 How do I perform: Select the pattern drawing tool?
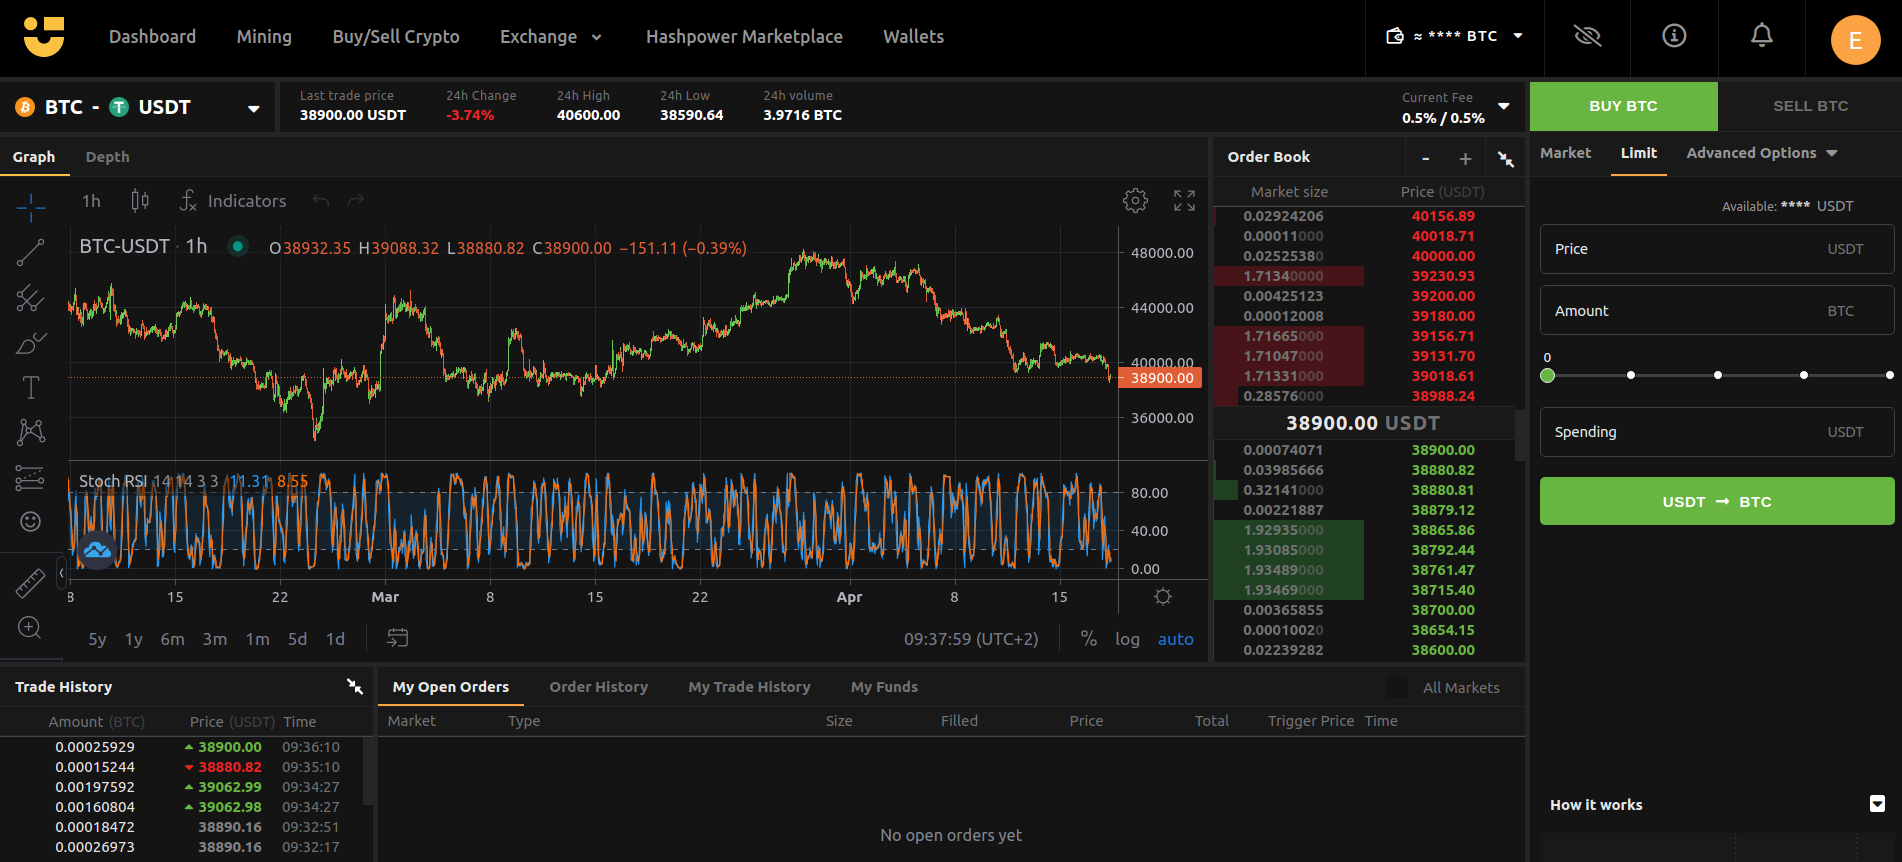31,432
